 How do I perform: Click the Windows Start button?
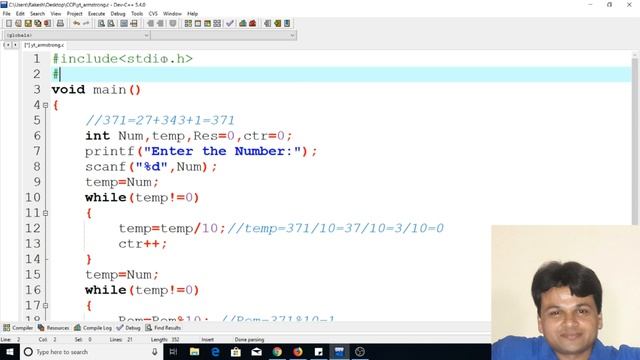point(9,352)
